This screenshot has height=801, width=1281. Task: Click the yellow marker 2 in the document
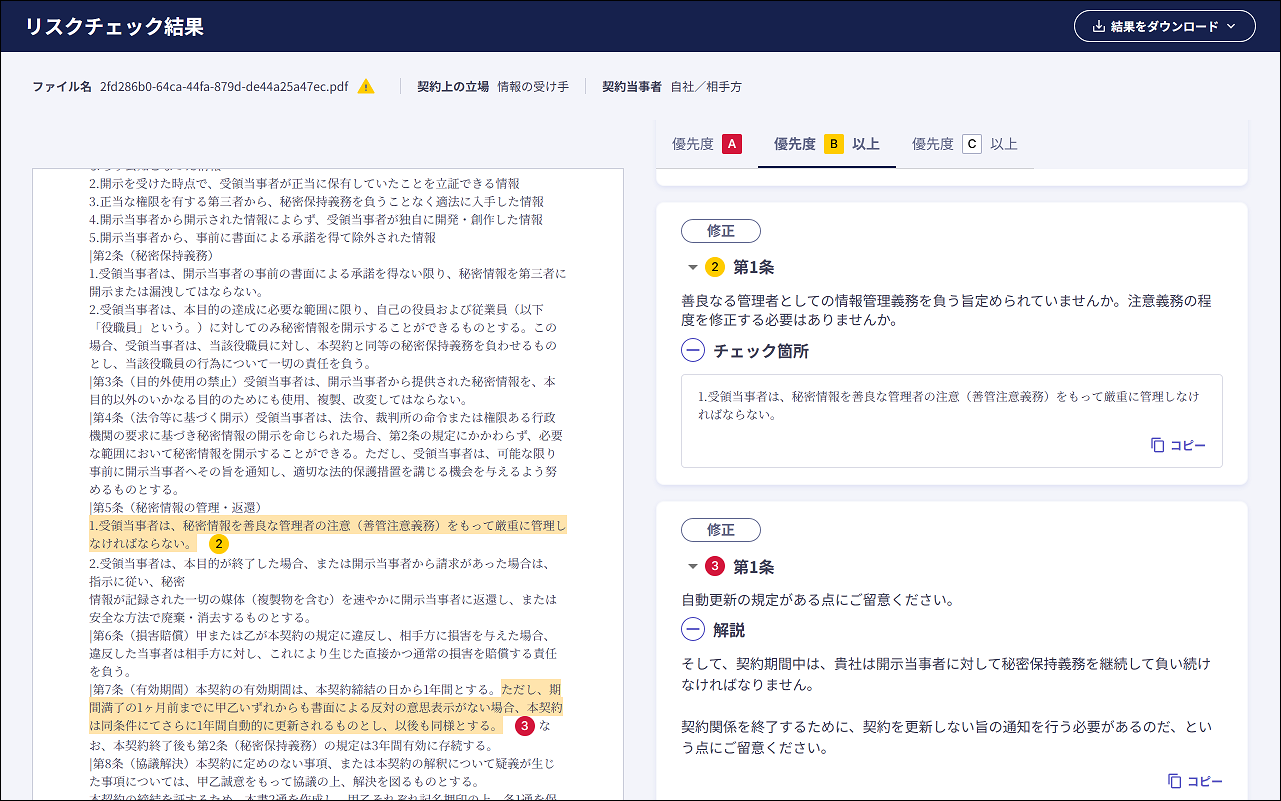[219, 544]
